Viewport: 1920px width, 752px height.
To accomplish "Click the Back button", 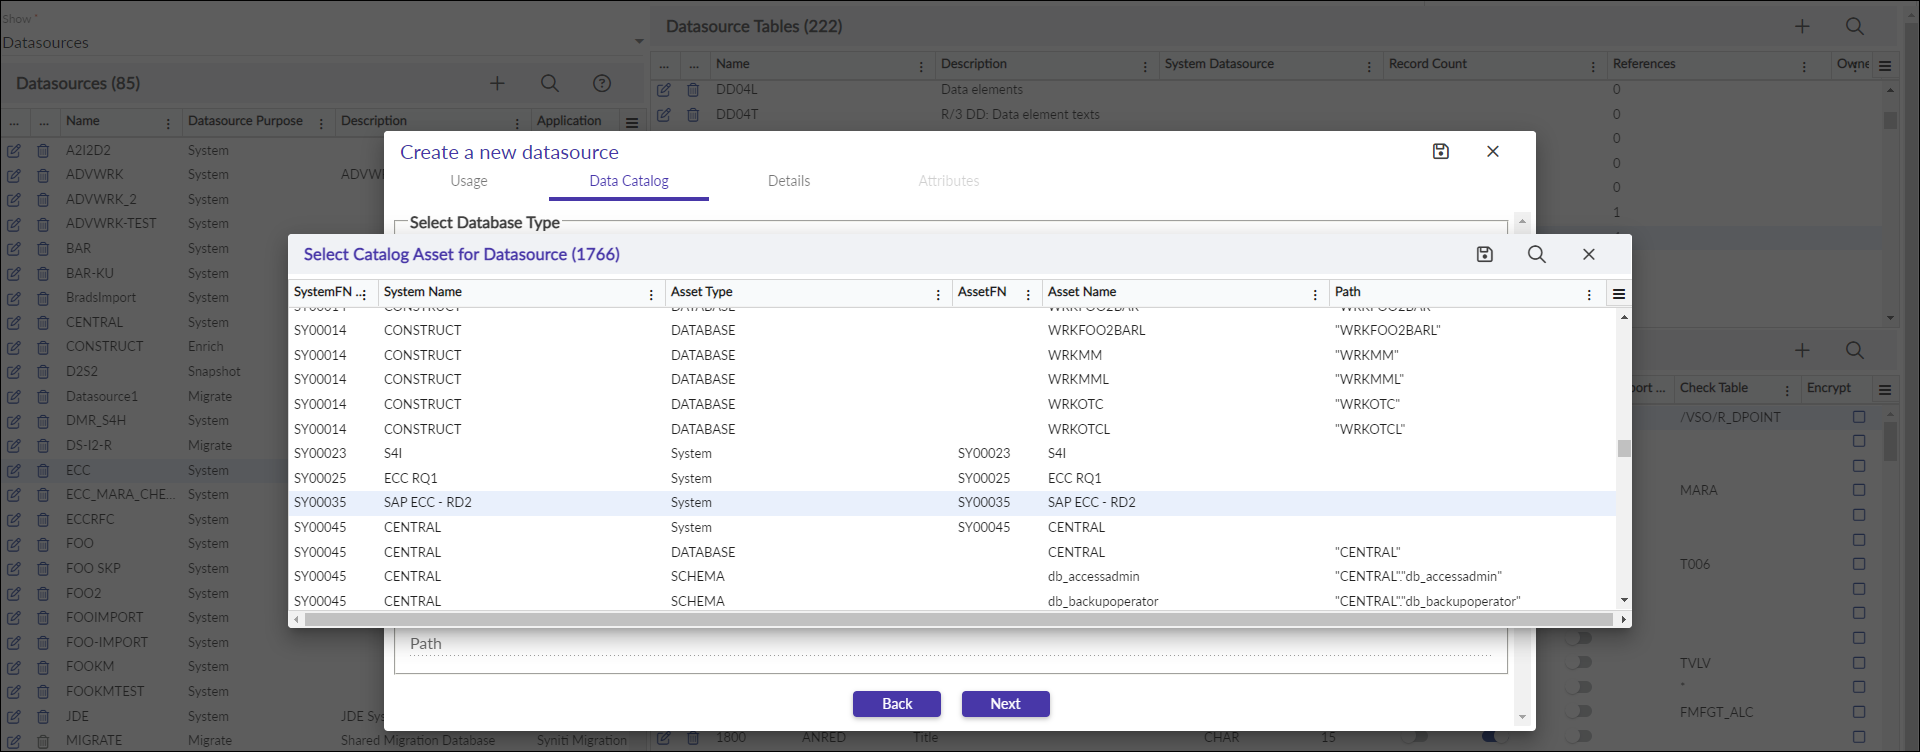I will [x=897, y=704].
